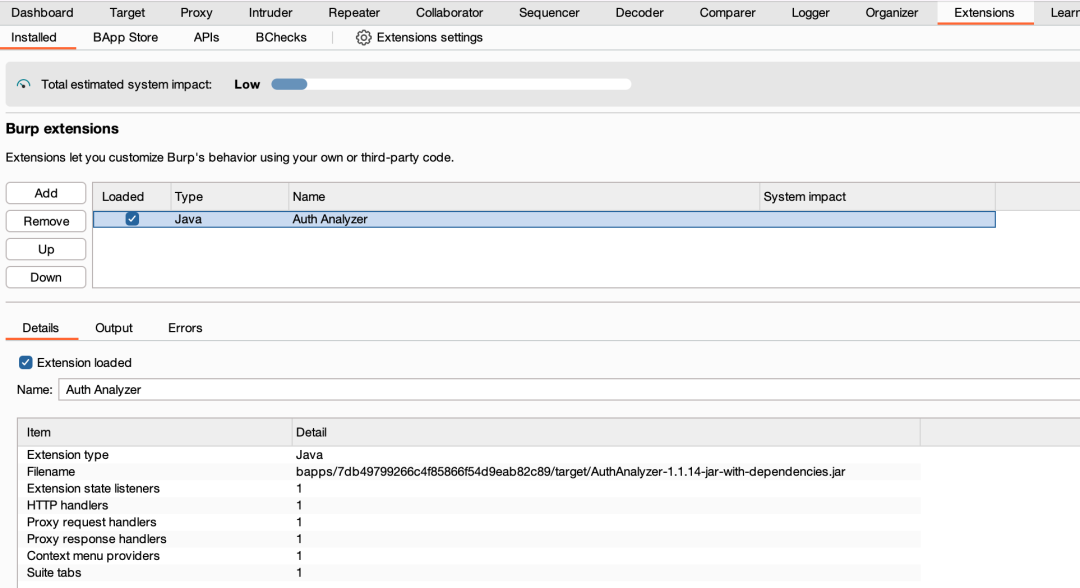Select the Comparer tab

pyautogui.click(x=727, y=13)
